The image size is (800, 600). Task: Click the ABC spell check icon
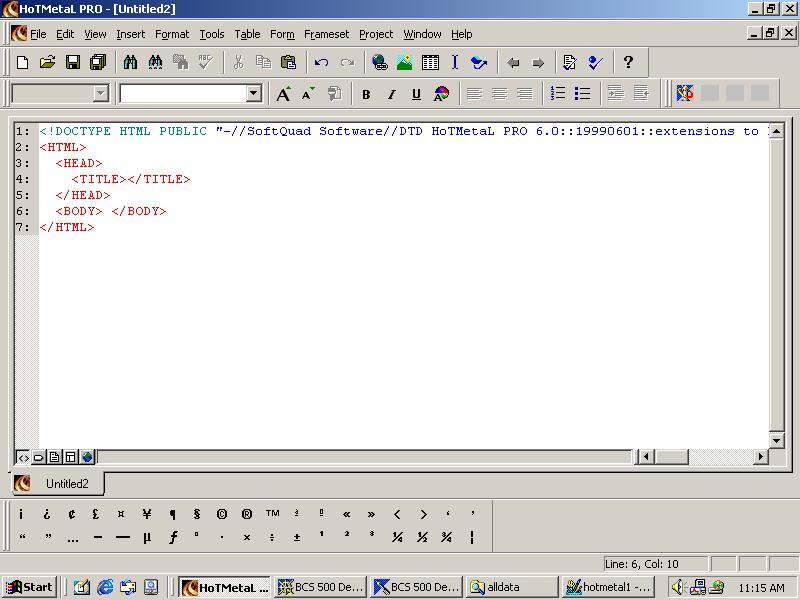pyautogui.click(x=206, y=63)
